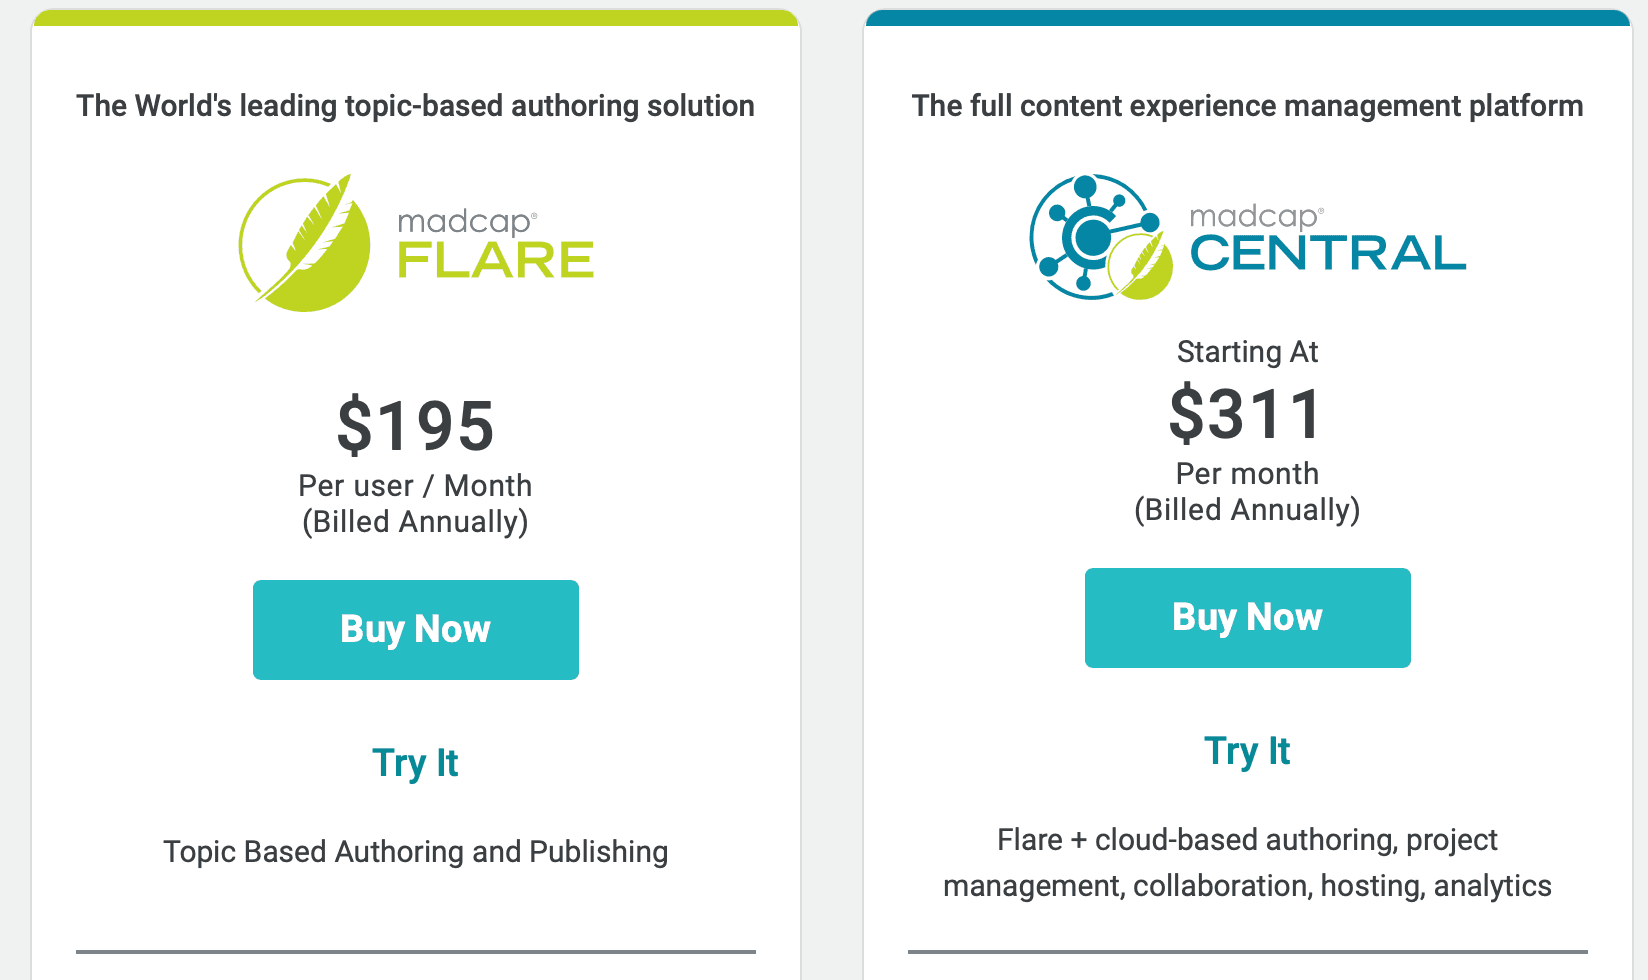This screenshot has width=1648, height=980.
Task: Select the $195 price figure
Action: tap(415, 426)
